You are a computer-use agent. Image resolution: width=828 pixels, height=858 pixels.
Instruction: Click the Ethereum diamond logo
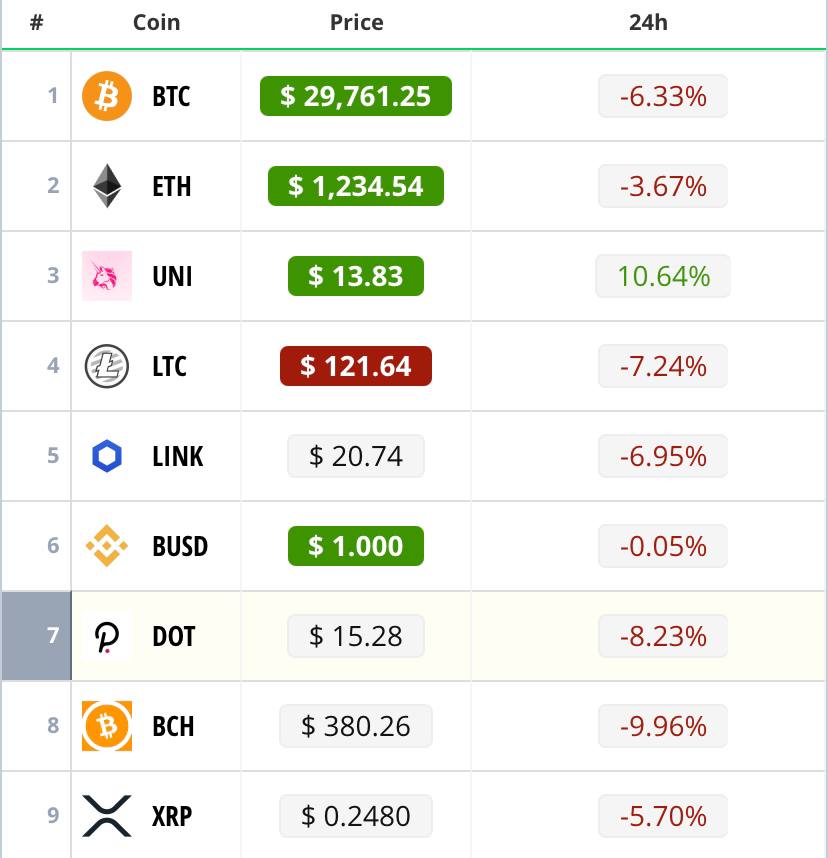click(107, 186)
